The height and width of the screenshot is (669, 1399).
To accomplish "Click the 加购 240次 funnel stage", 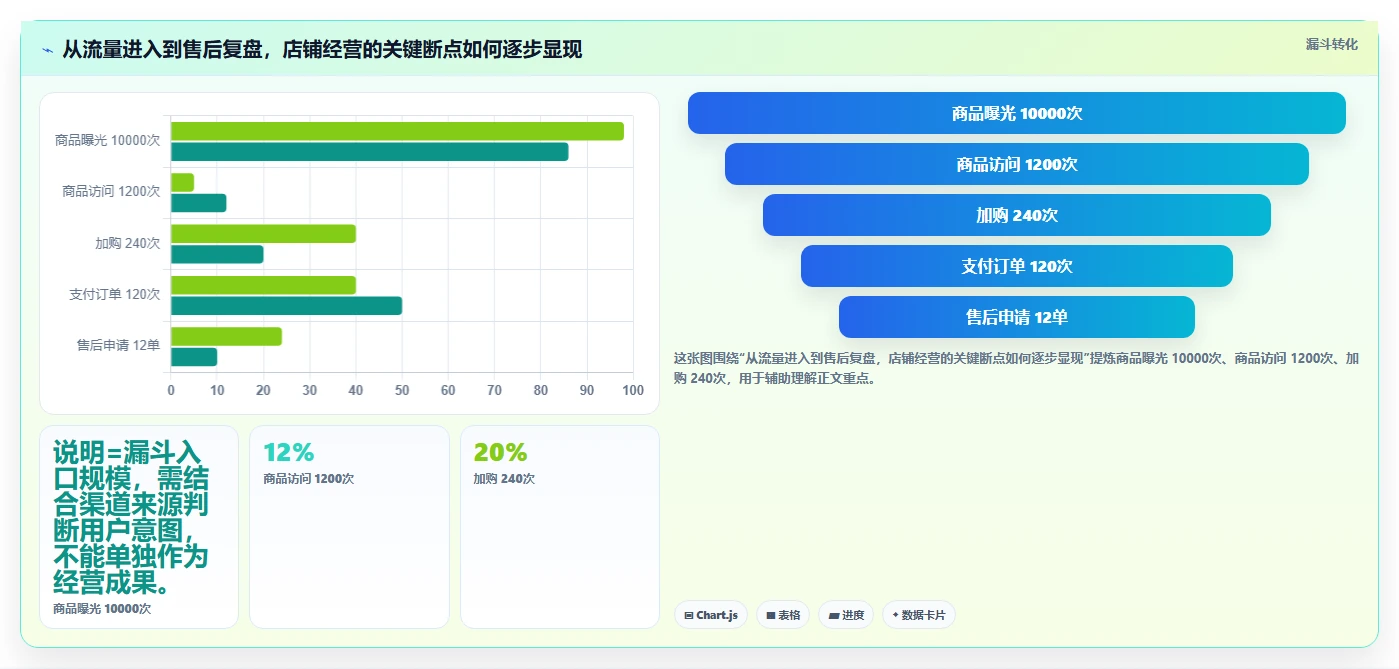I will coord(1016,215).
